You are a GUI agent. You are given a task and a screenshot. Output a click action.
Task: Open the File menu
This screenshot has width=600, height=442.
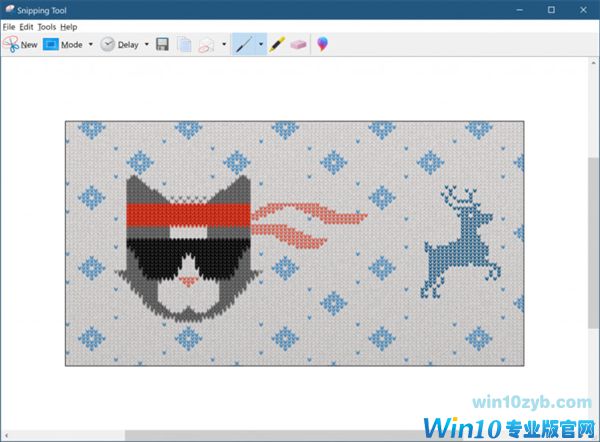click(x=9, y=27)
